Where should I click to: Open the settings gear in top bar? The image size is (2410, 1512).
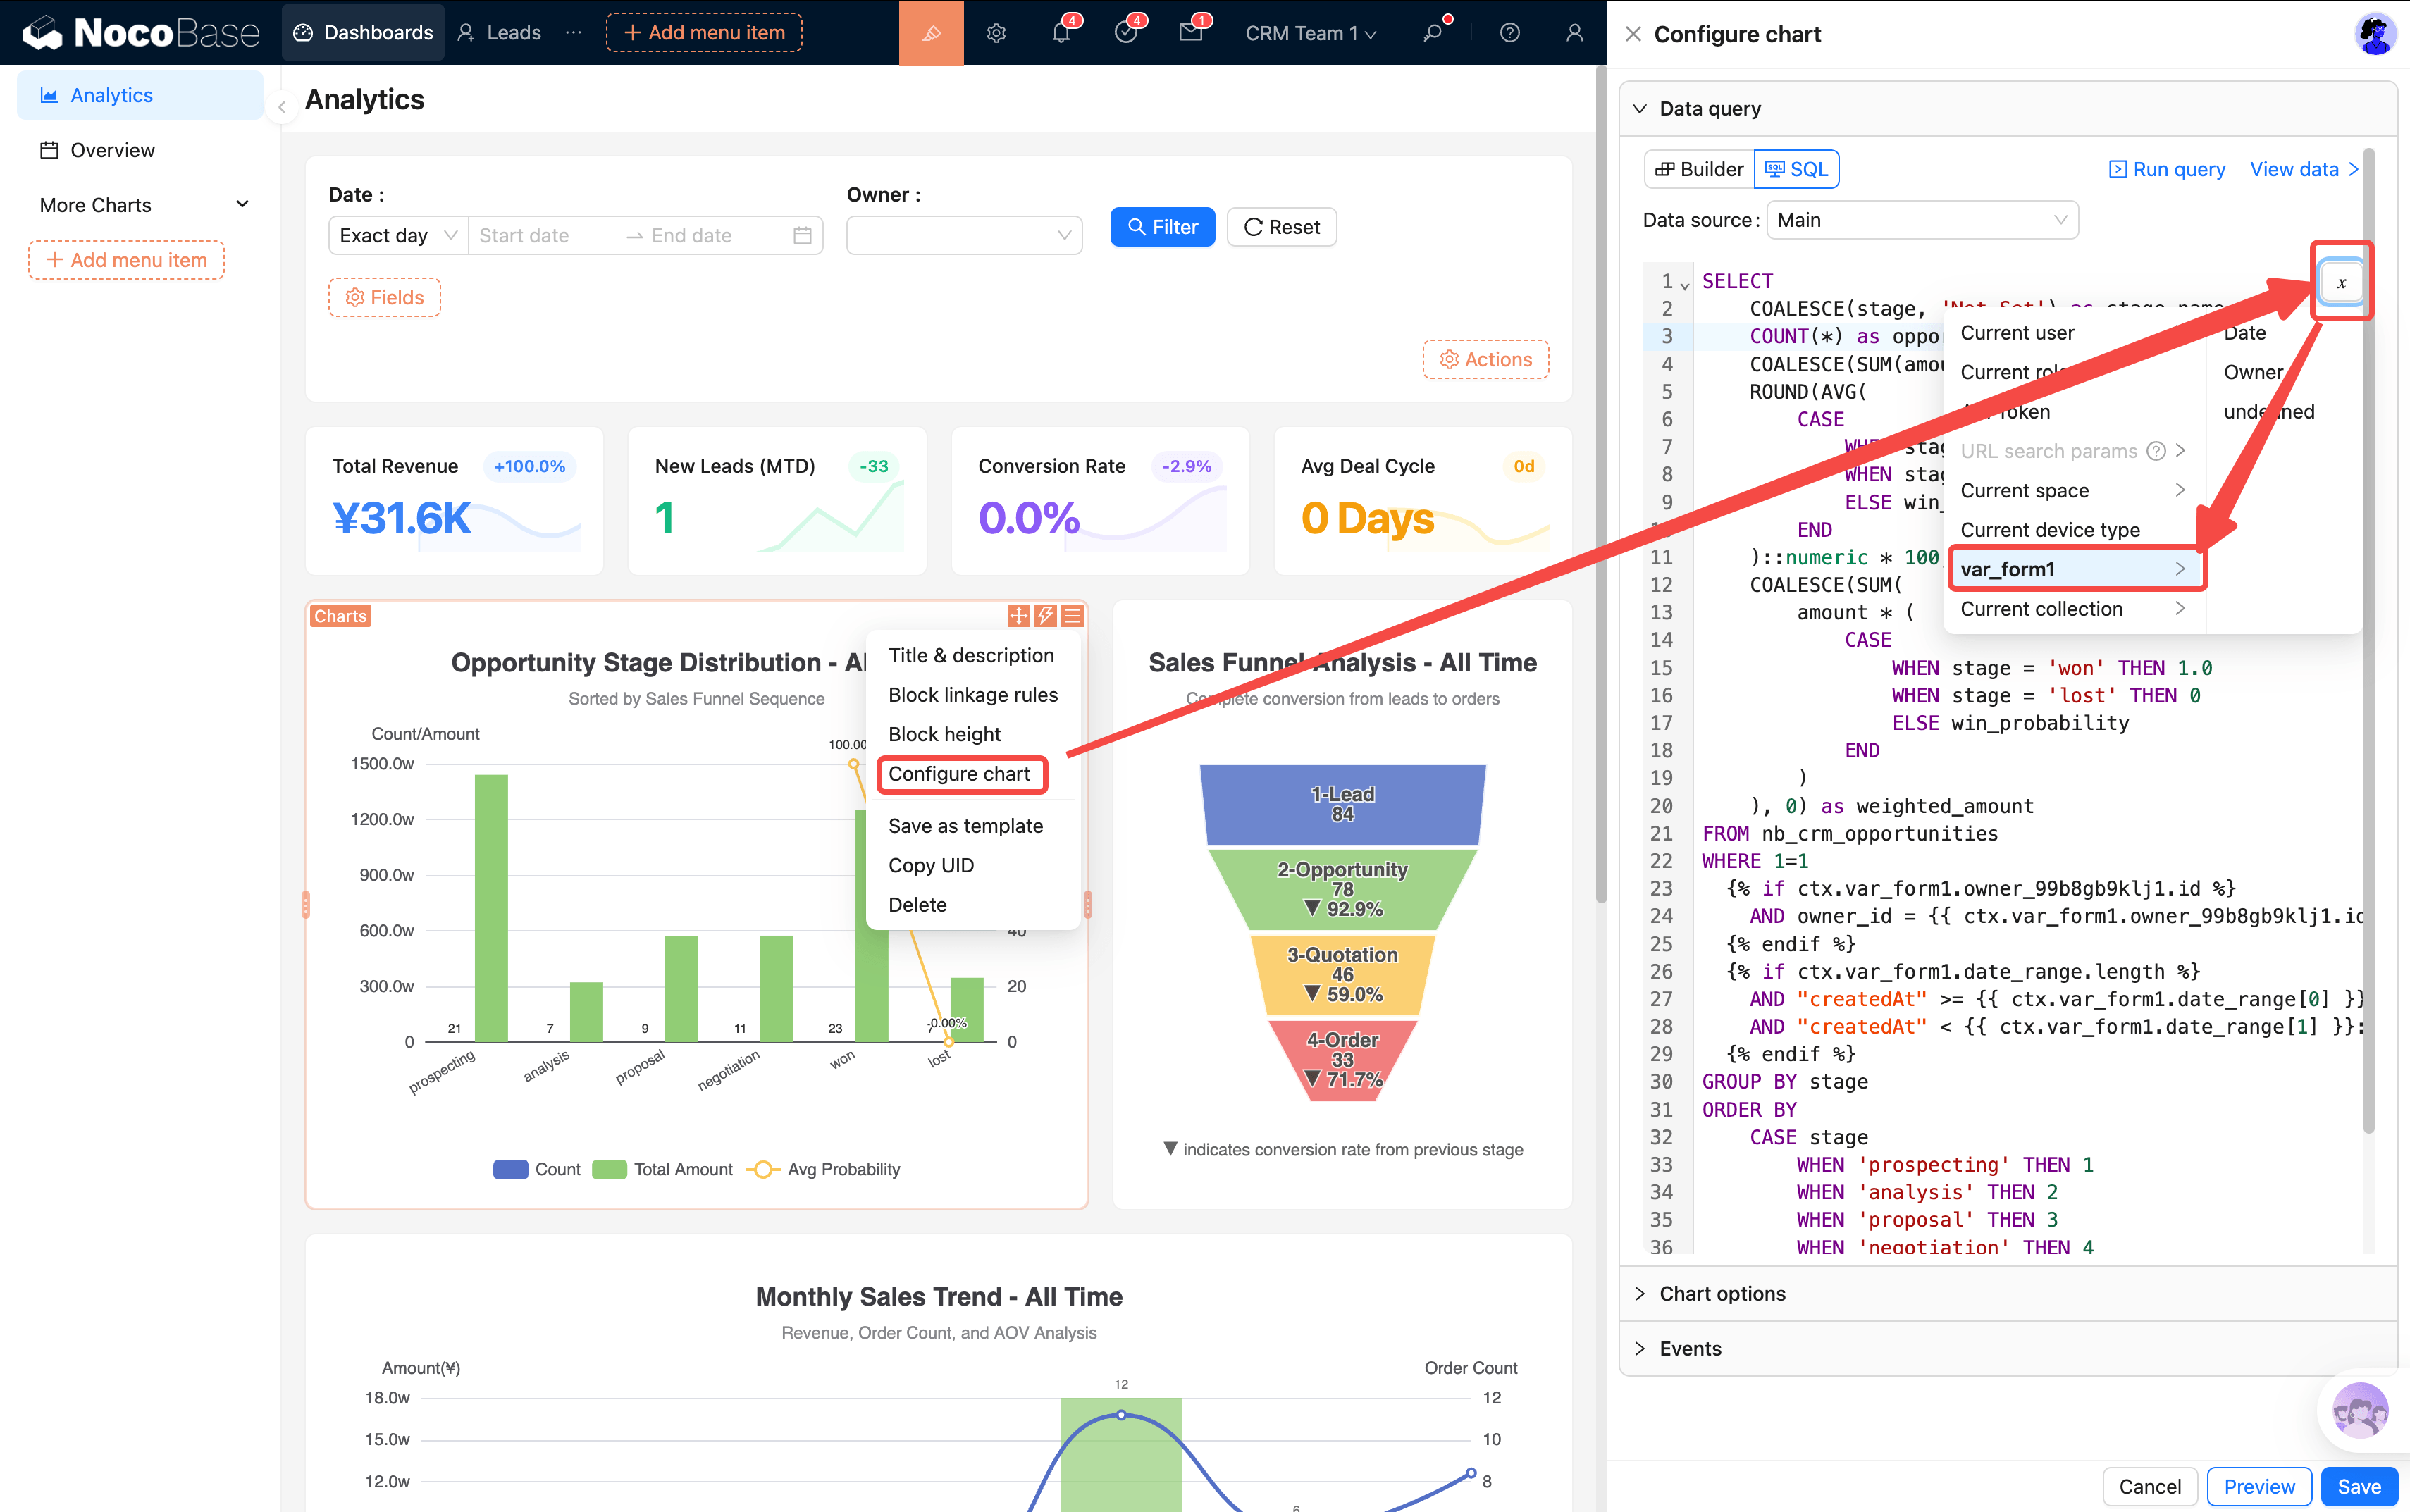995,33
